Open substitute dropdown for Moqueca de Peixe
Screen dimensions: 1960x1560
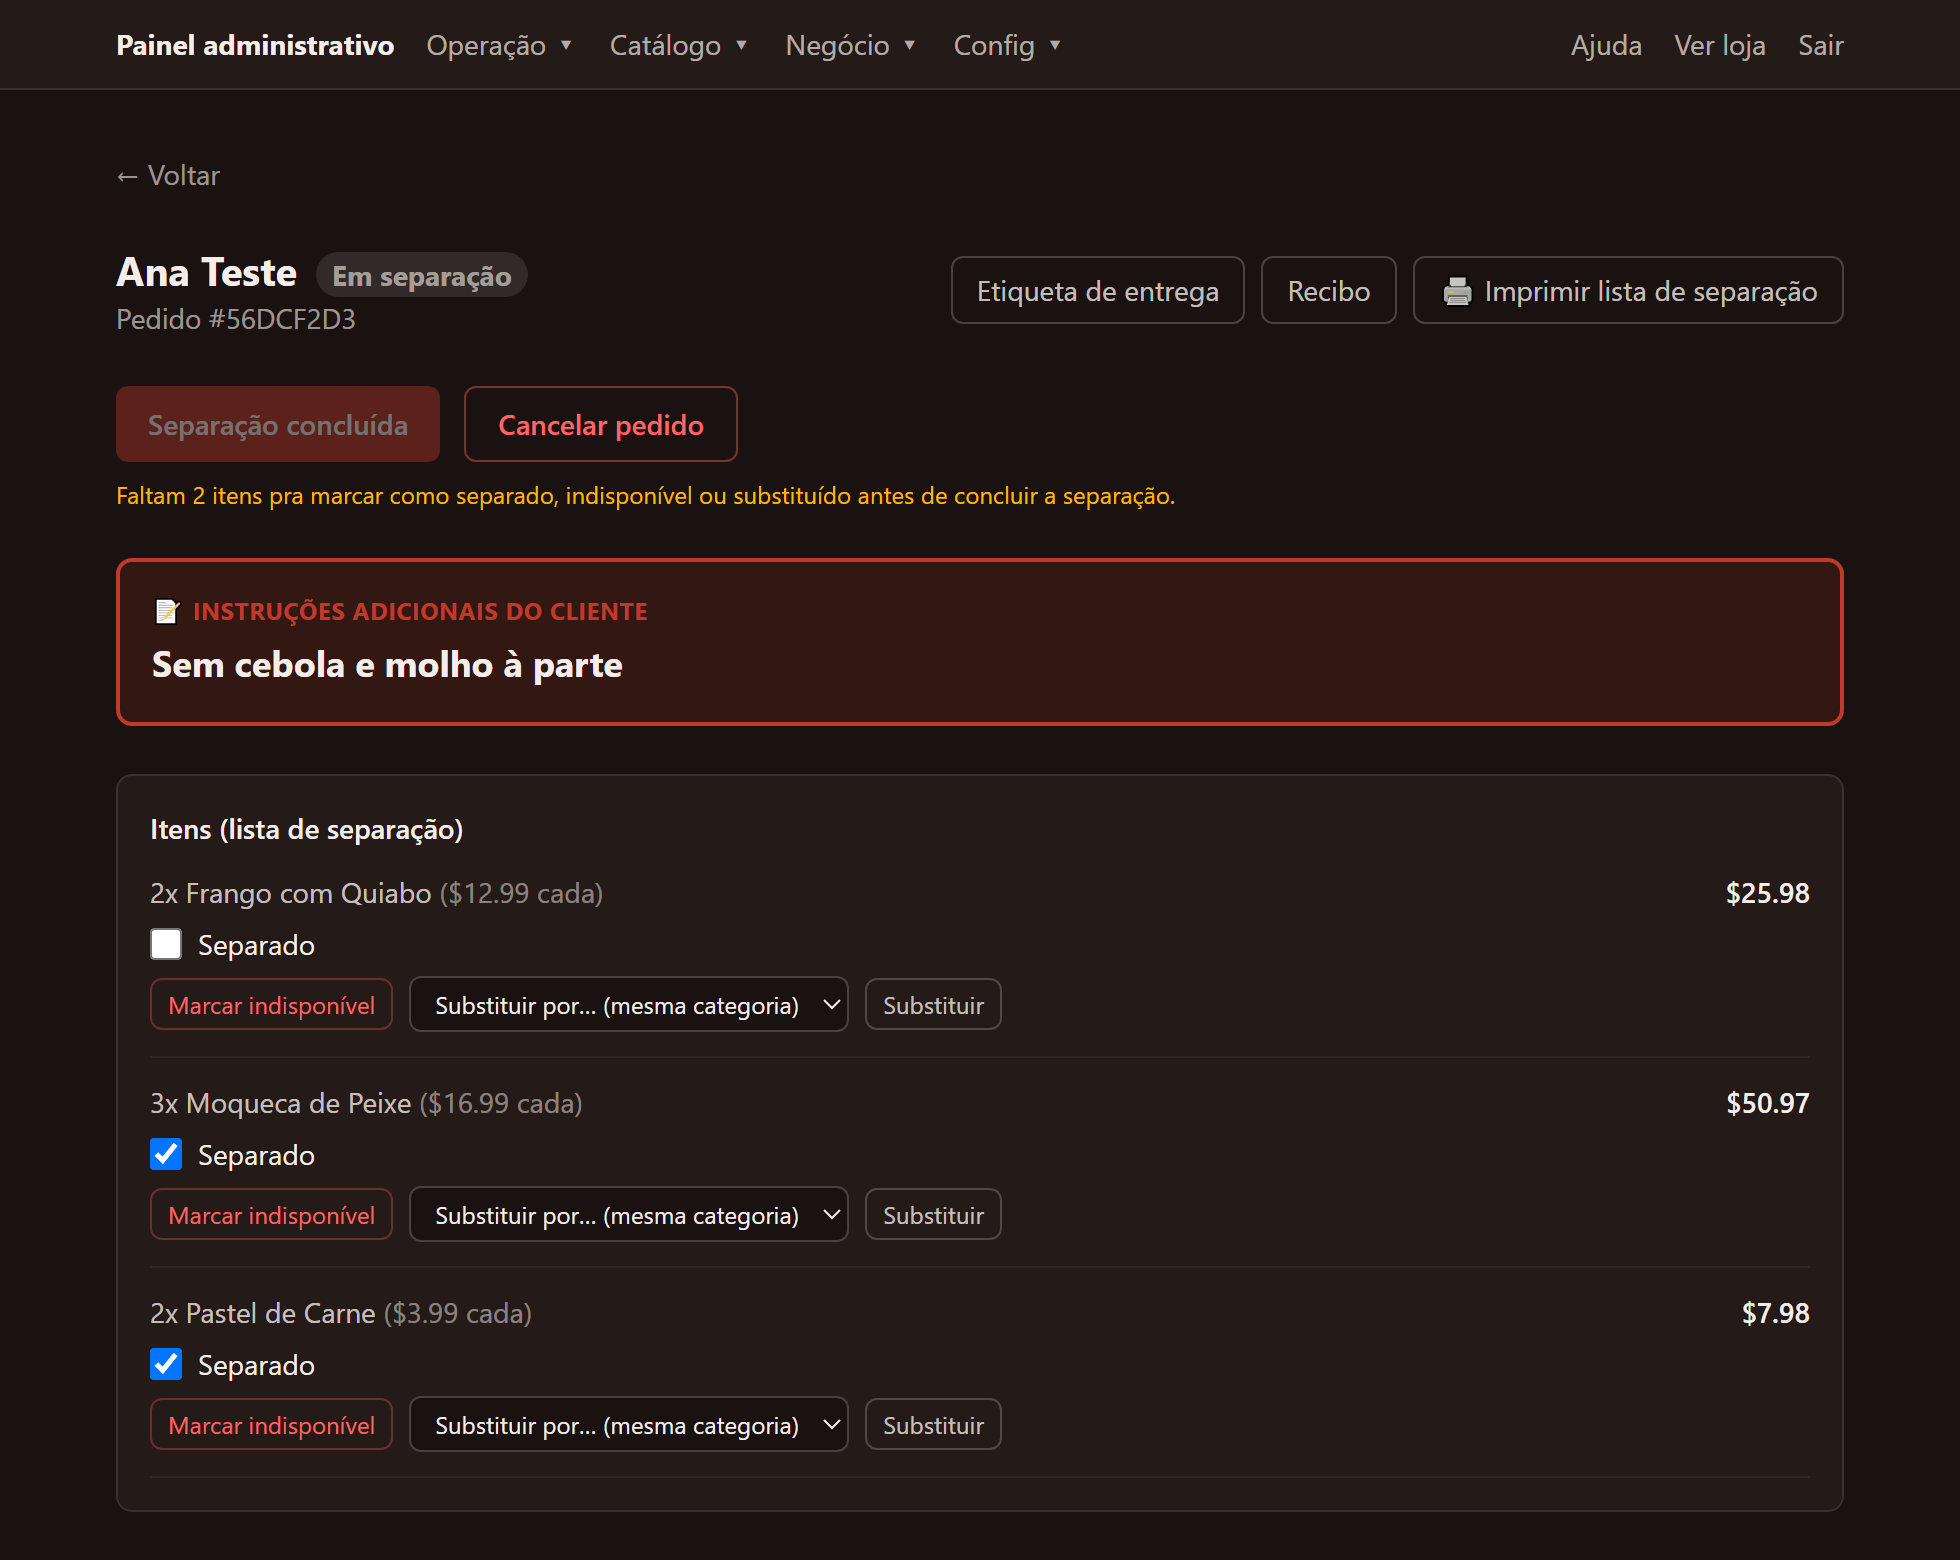tap(629, 1215)
